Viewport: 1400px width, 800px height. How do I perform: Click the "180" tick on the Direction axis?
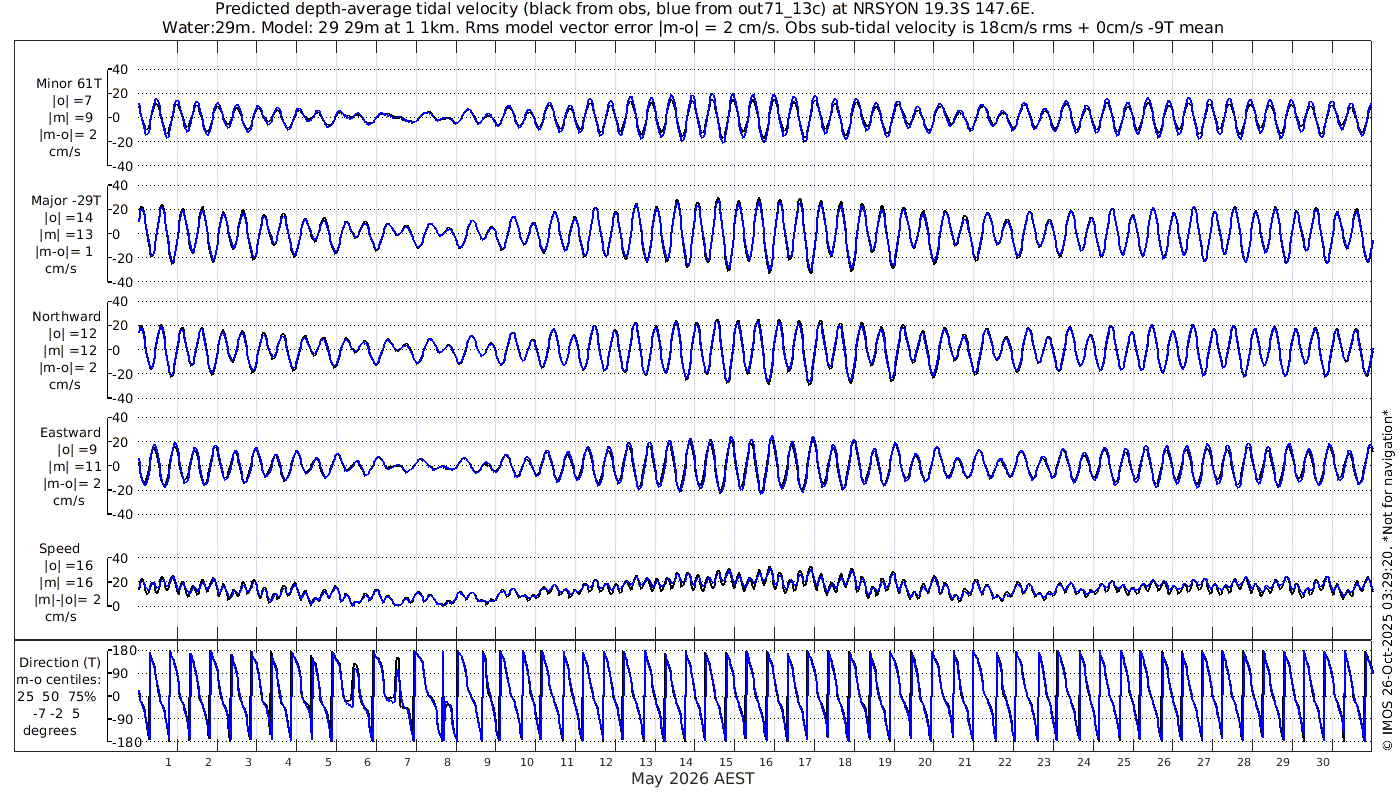tap(125, 651)
